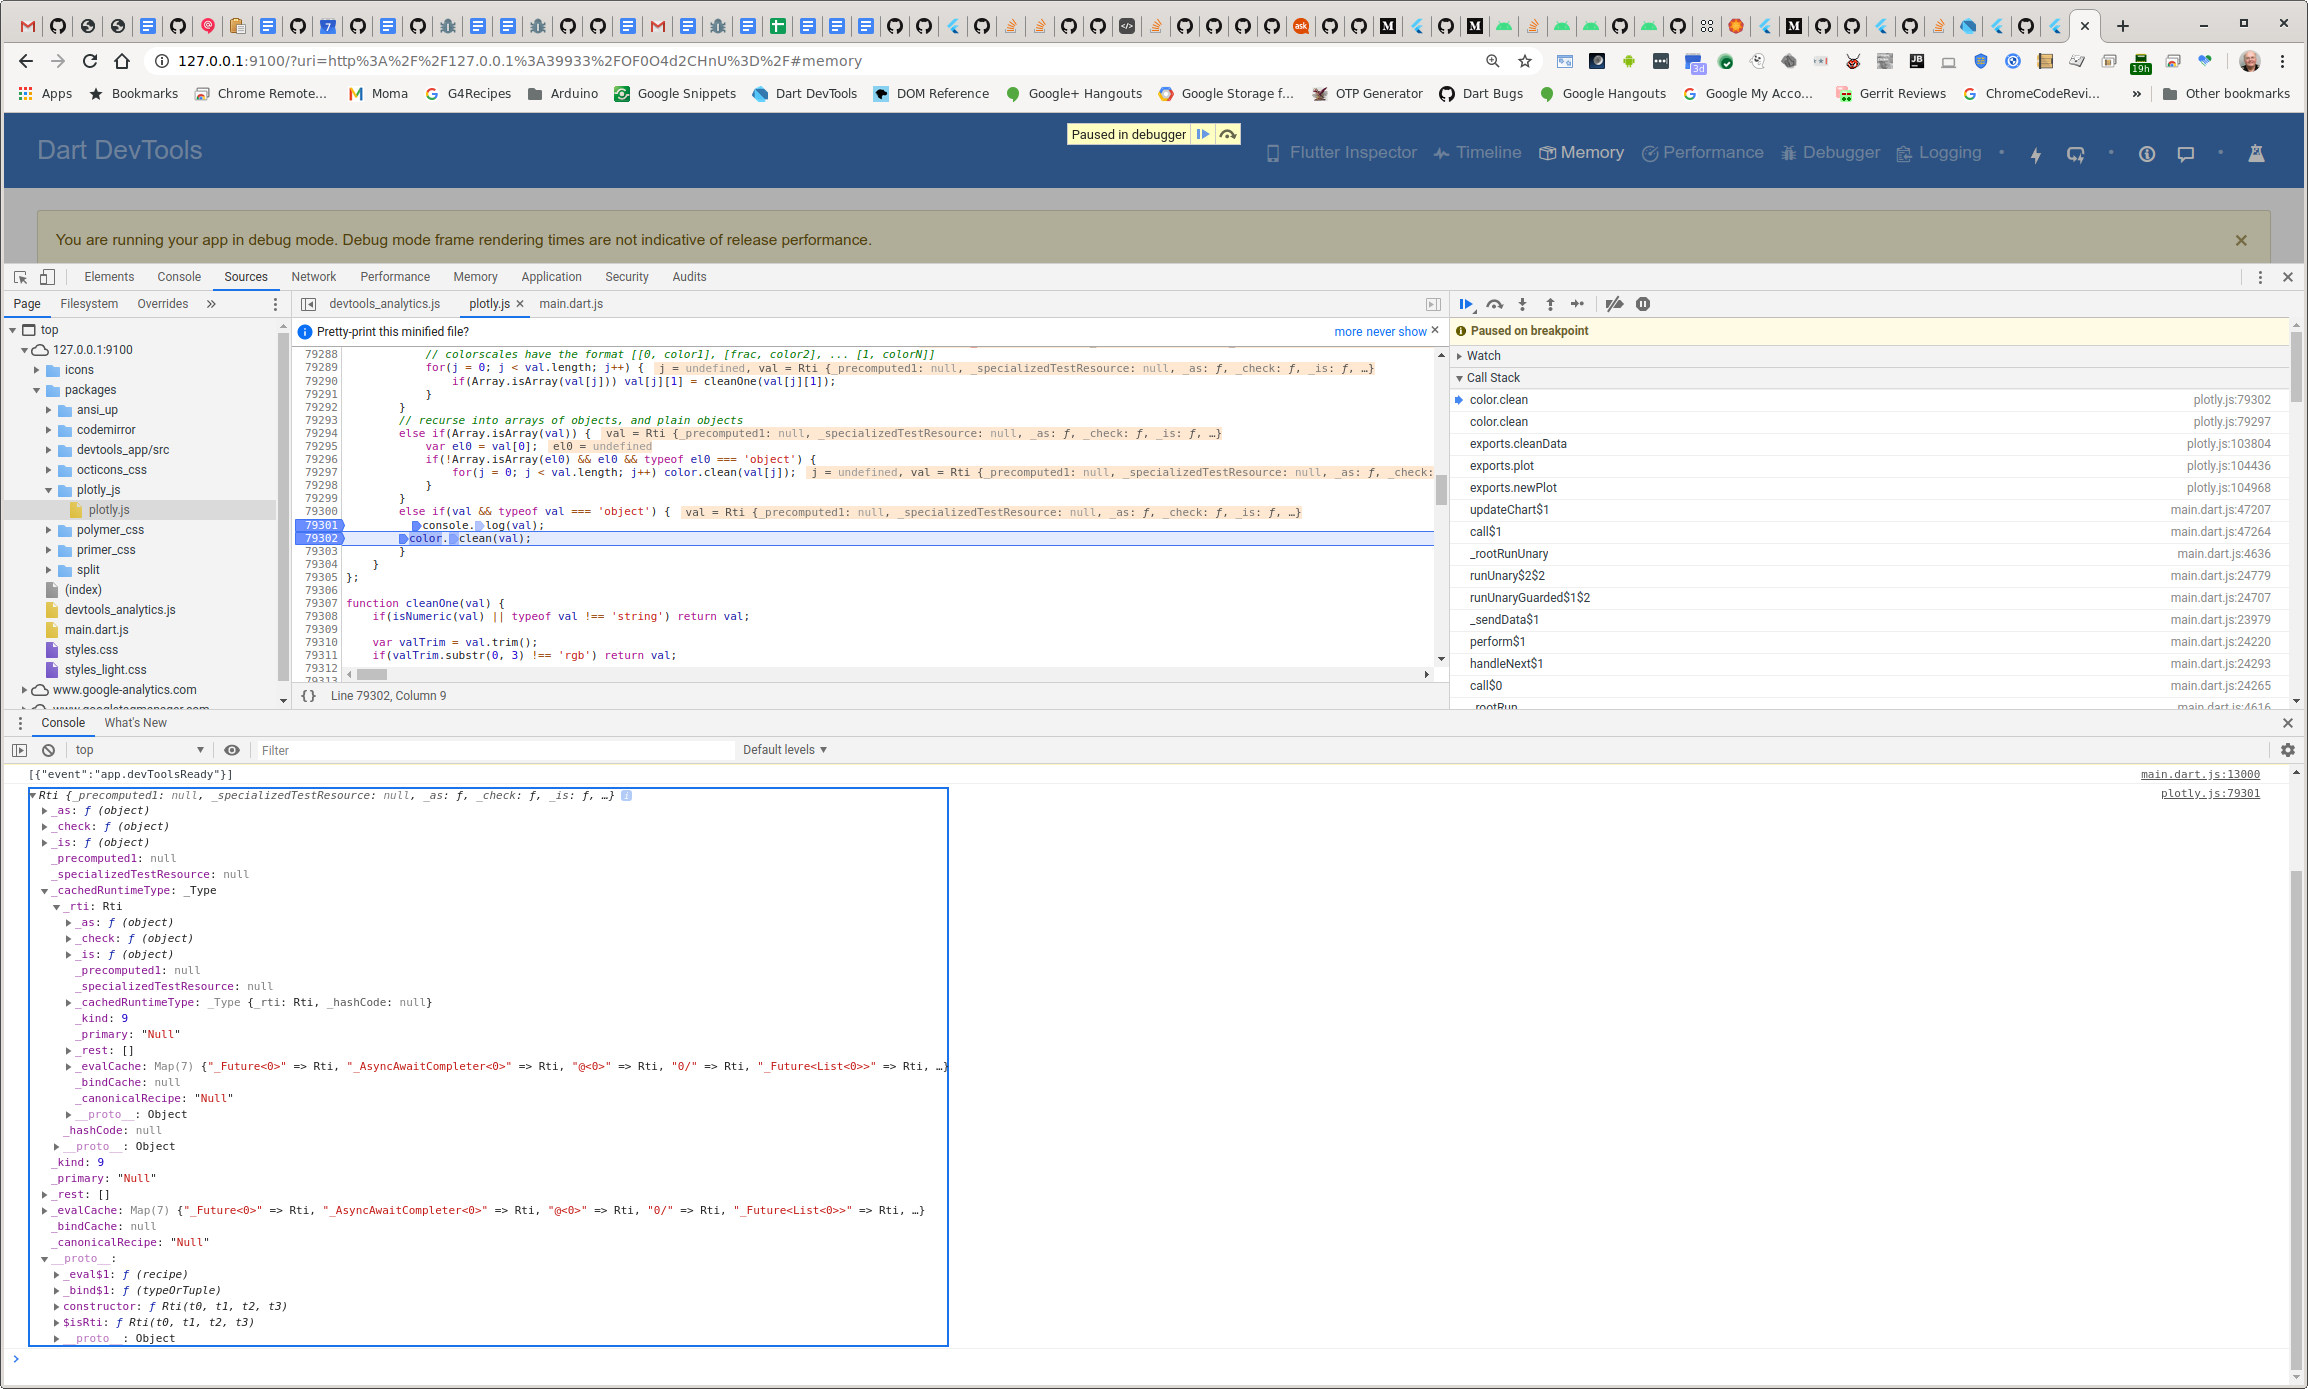This screenshot has height=1389, width=2308.
Task: Open main.dart.js:13000 source link in console
Action: tap(2200, 774)
